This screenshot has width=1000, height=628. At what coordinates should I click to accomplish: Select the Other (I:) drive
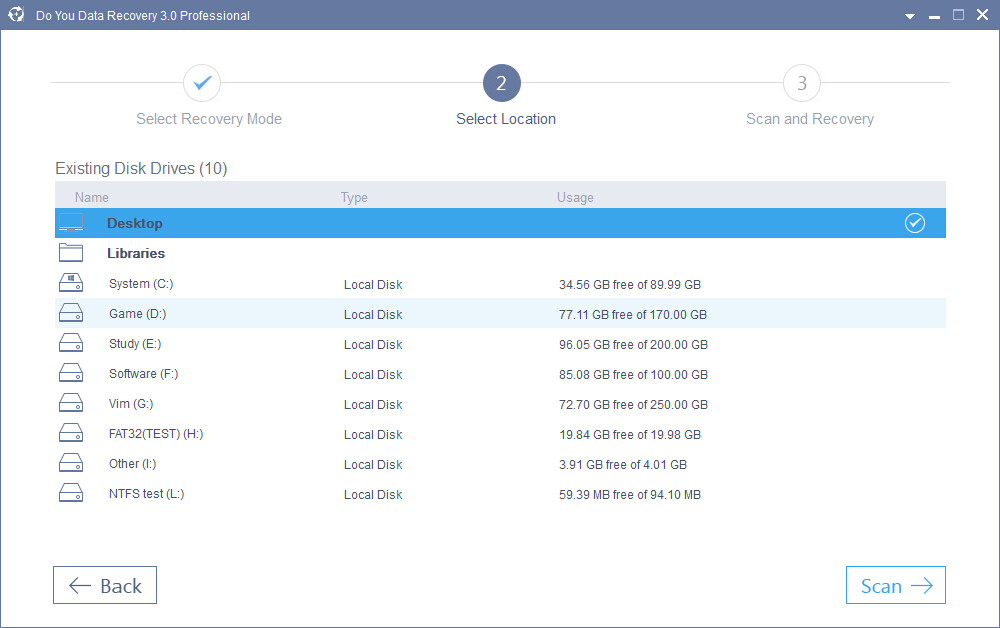click(500, 464)
